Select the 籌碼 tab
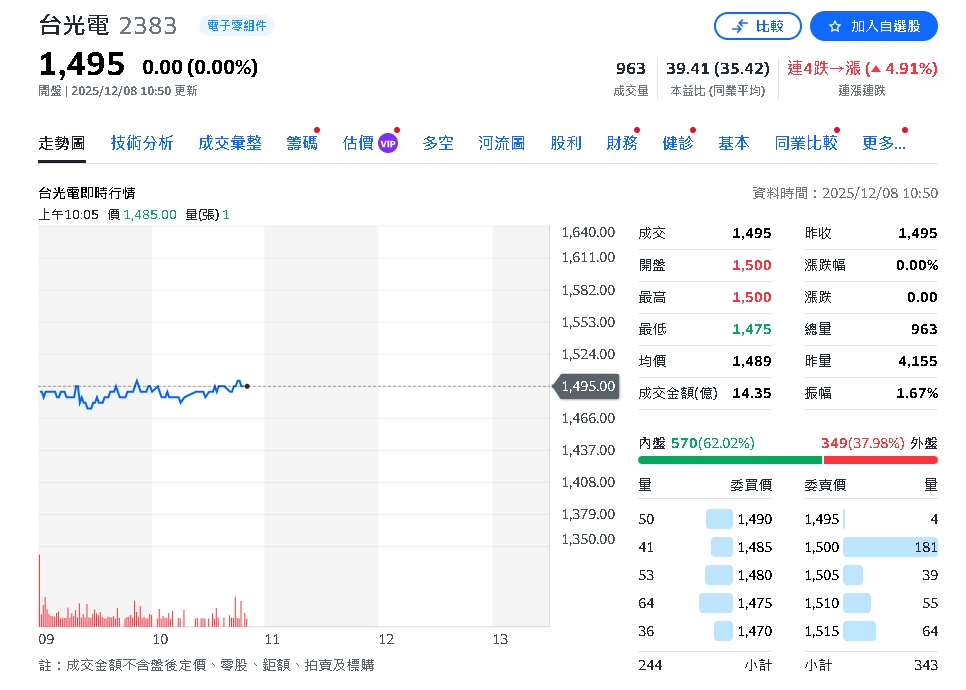Screen dimensions: 966x690 pos(301,143)
